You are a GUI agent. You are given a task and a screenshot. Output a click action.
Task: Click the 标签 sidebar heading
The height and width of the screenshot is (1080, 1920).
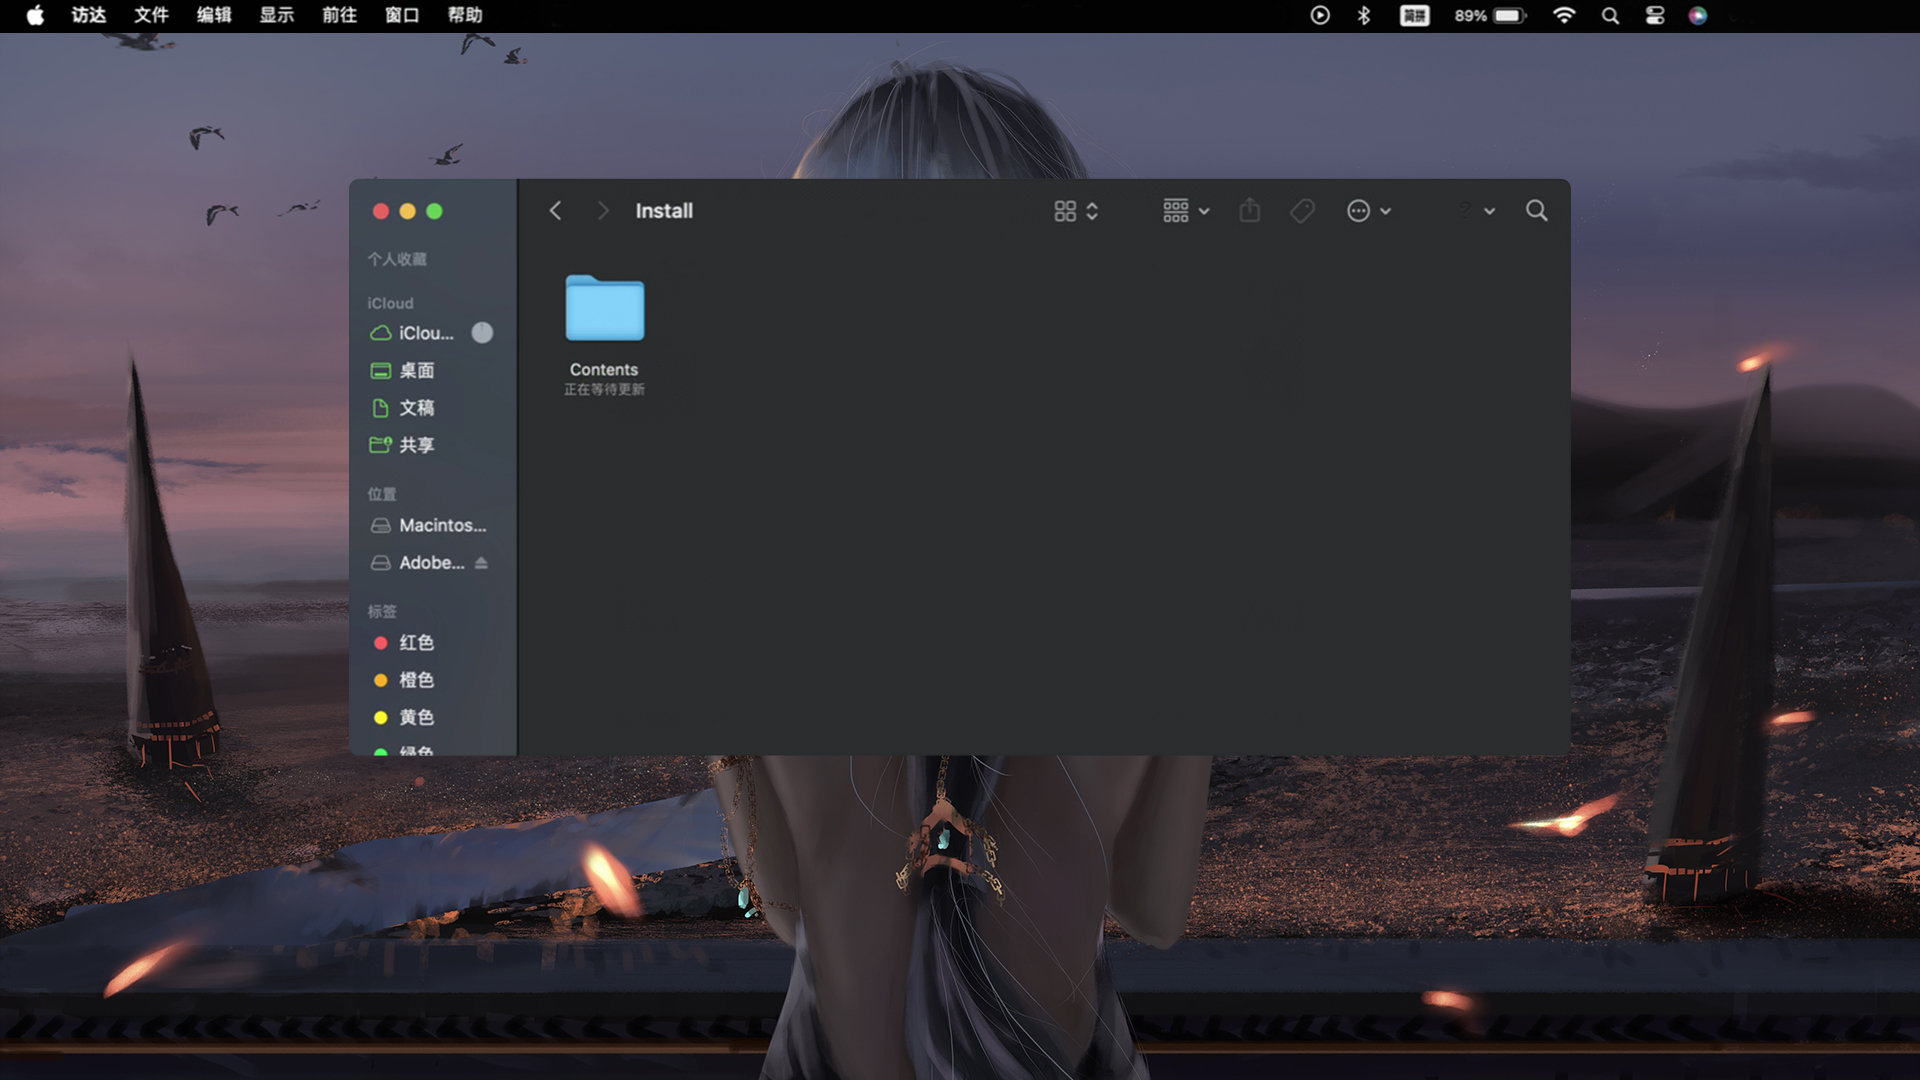pyautogui.click(x=382, y=611)
